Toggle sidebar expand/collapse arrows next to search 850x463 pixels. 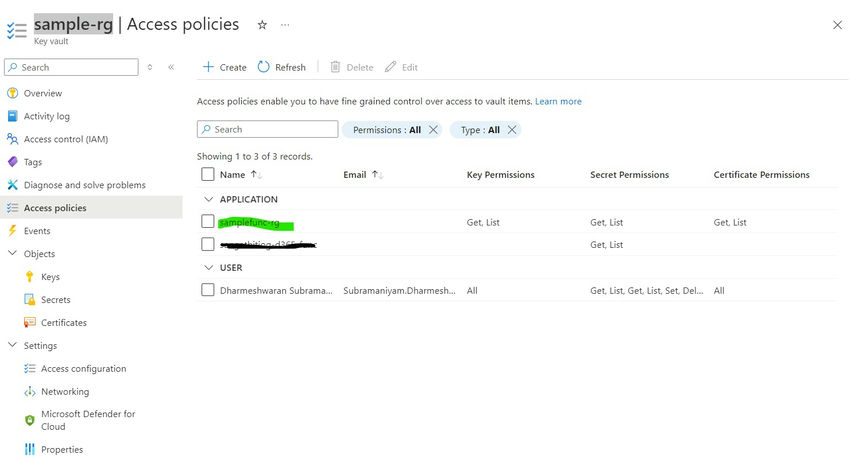point(150,67)
